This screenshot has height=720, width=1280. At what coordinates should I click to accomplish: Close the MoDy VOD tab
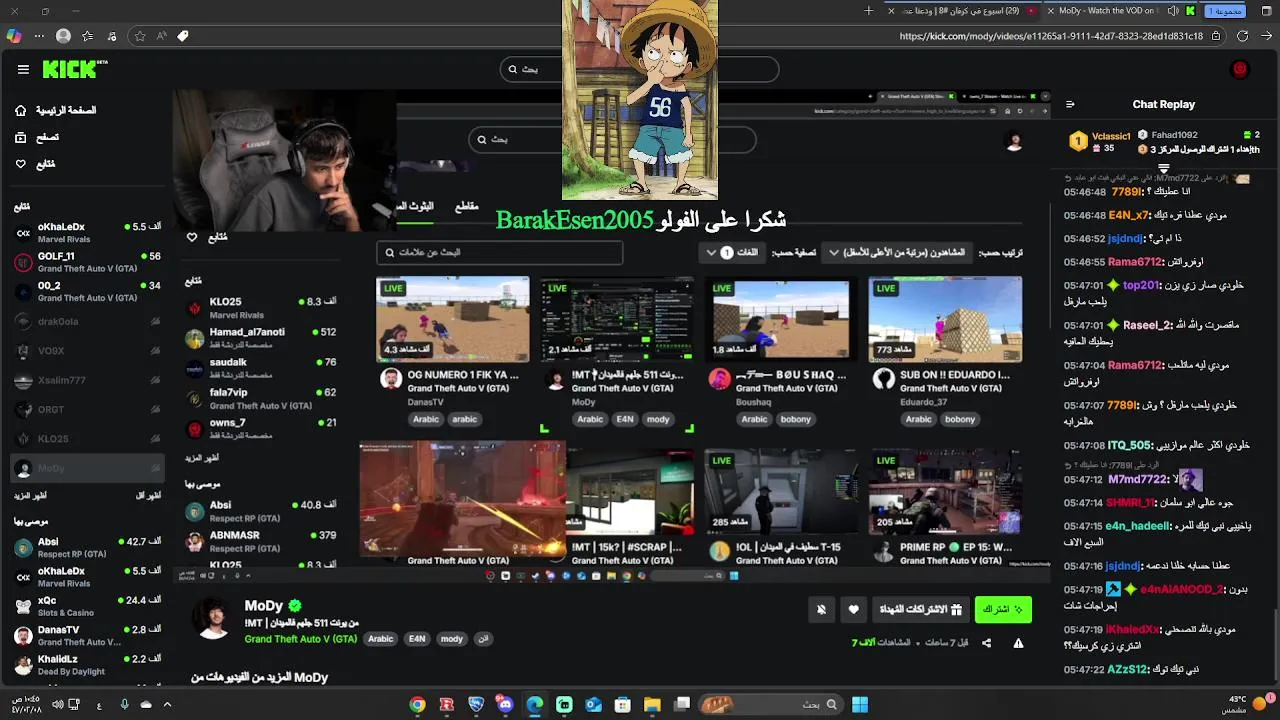[1050, 11]
